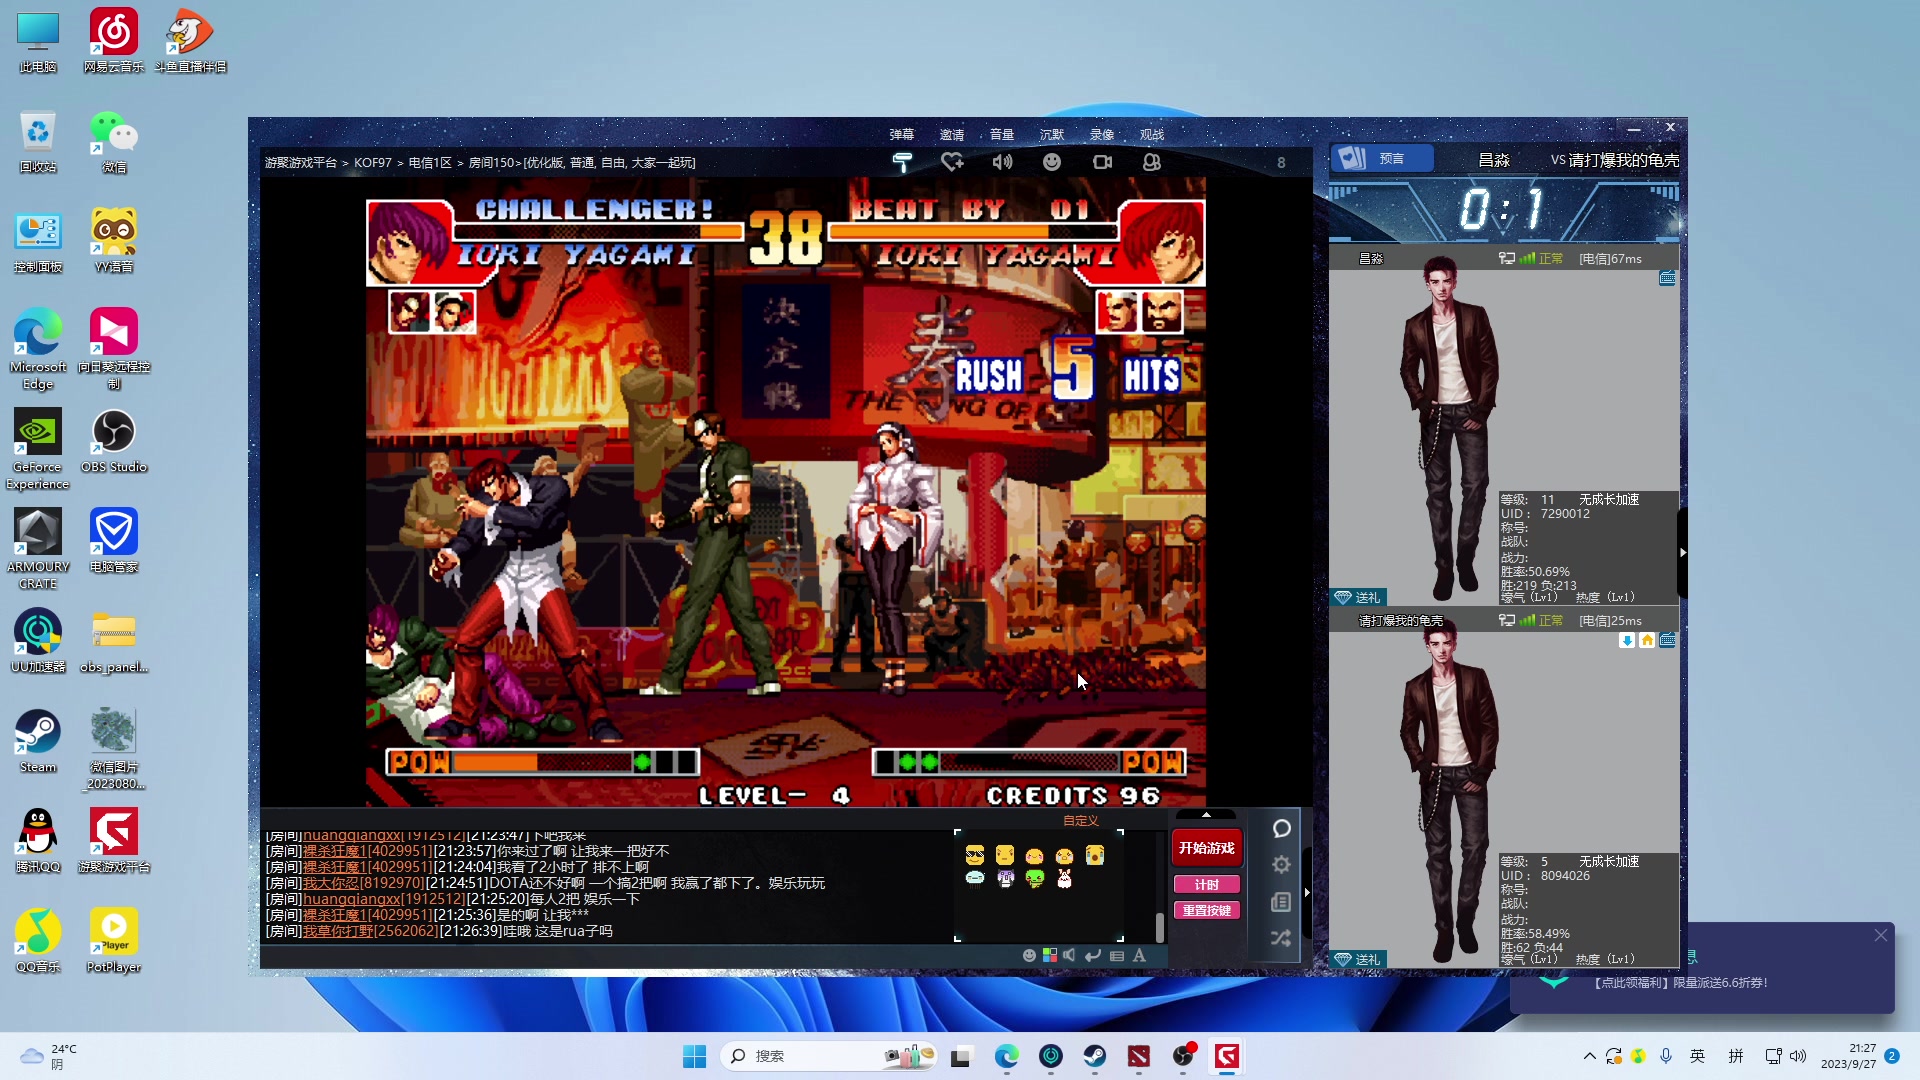1920x1080 pixels.
Task: Click the 自定义 custom emoji tab
Action: pos(1081,821)
